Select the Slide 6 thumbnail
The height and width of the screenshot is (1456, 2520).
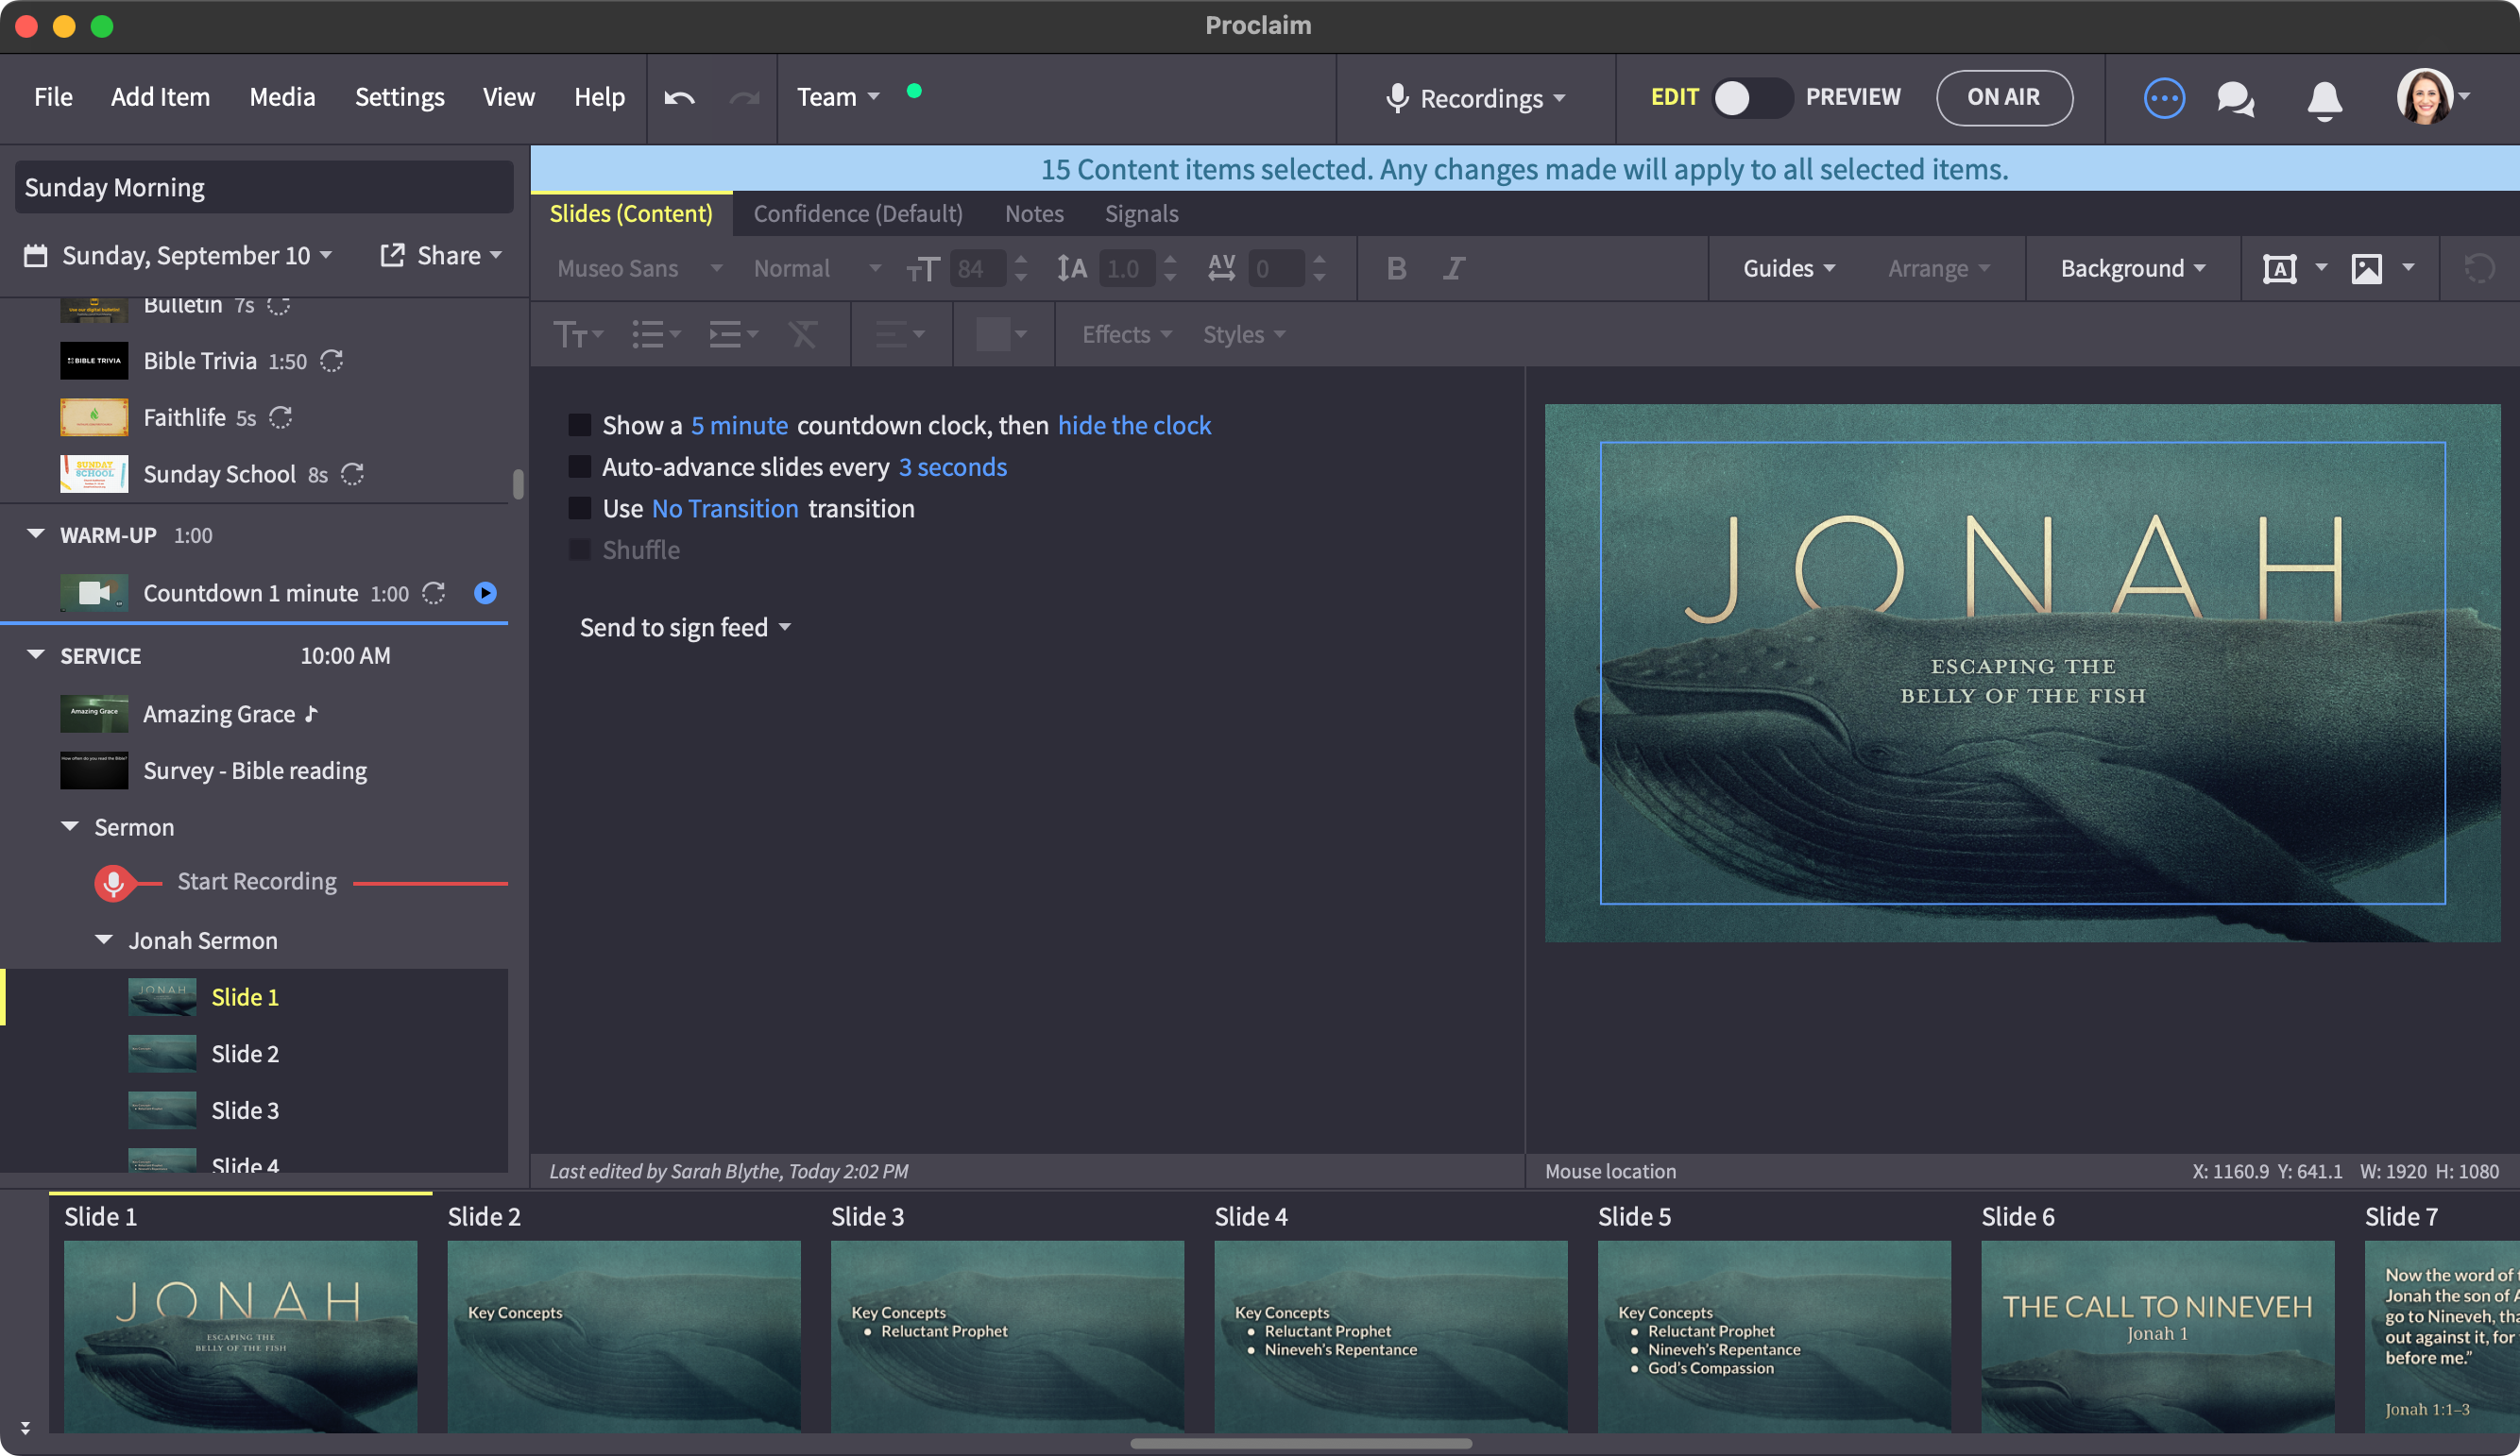2157,1335
